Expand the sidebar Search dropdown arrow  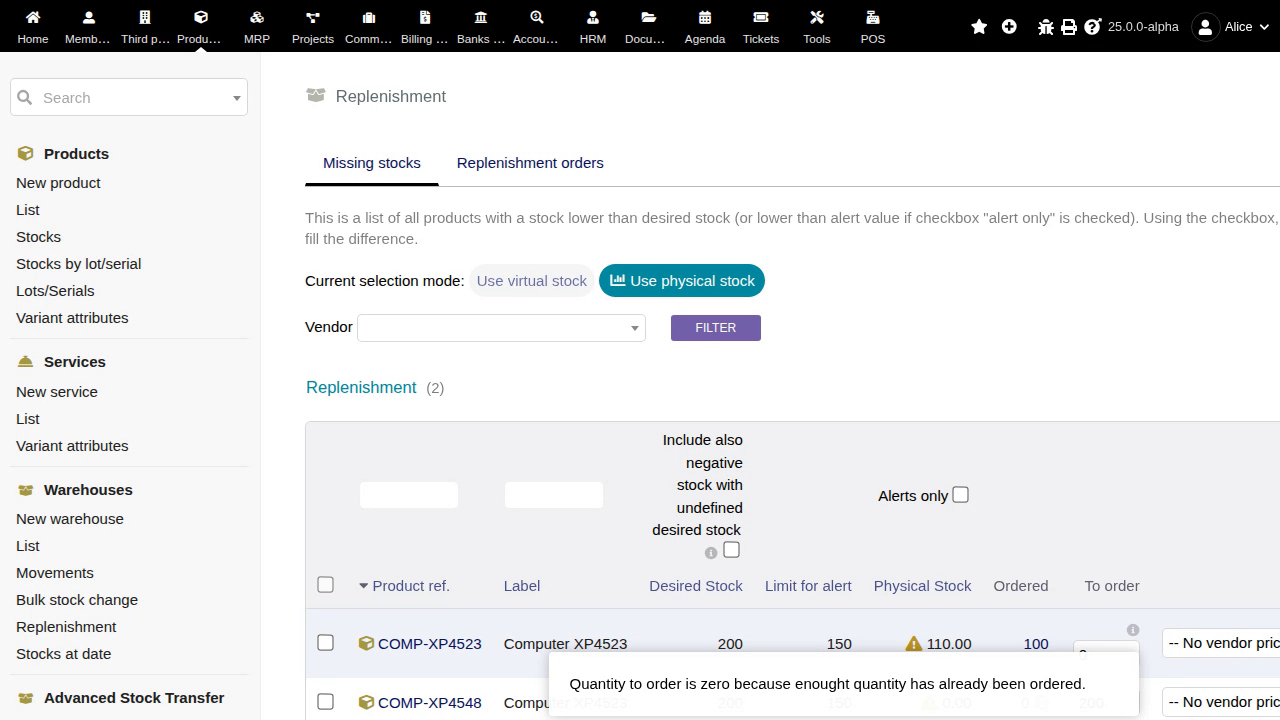point(237,98)
